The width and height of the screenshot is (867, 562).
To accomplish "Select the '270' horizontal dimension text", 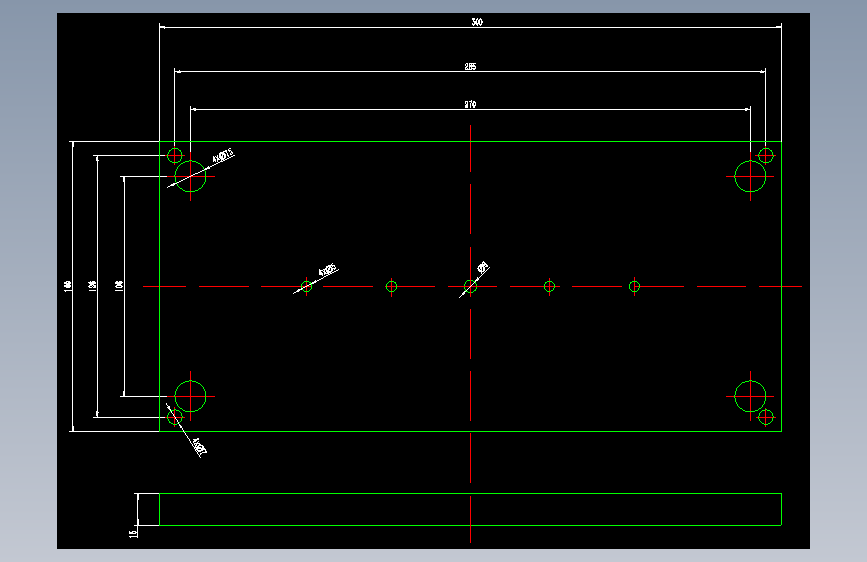I will (x=470, y=104).
